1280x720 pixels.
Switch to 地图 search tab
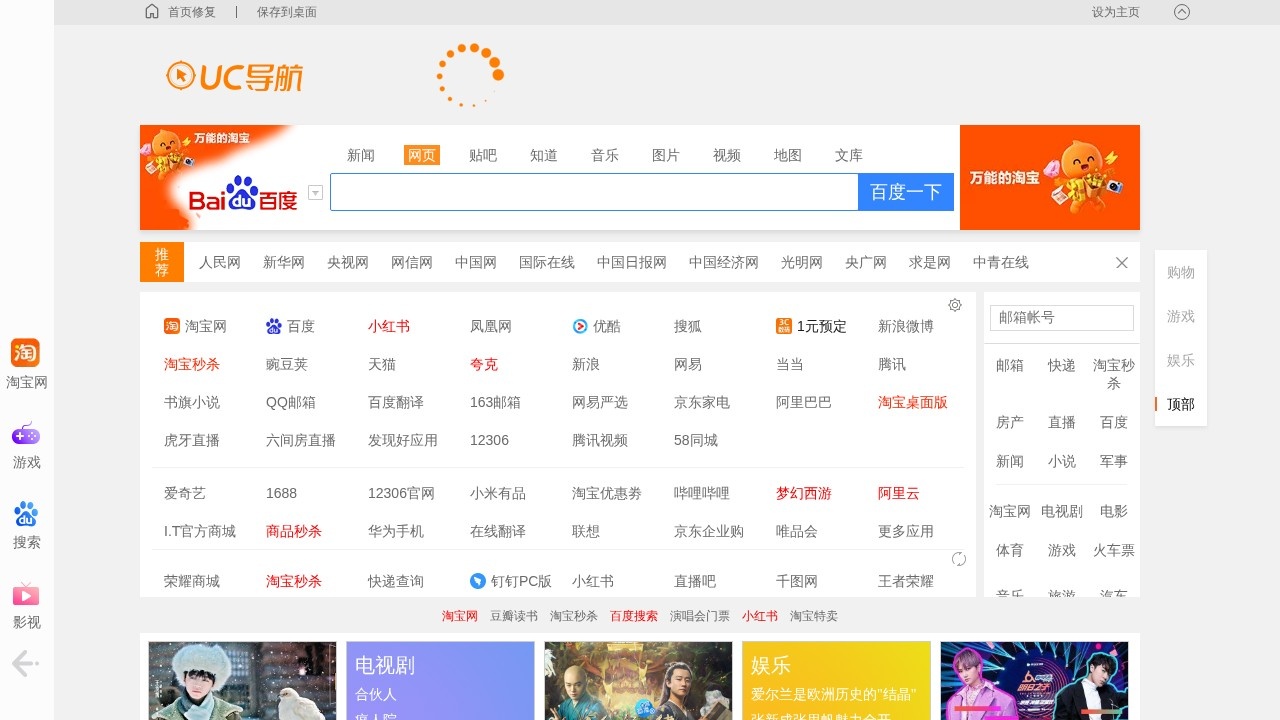pos(788,155)
